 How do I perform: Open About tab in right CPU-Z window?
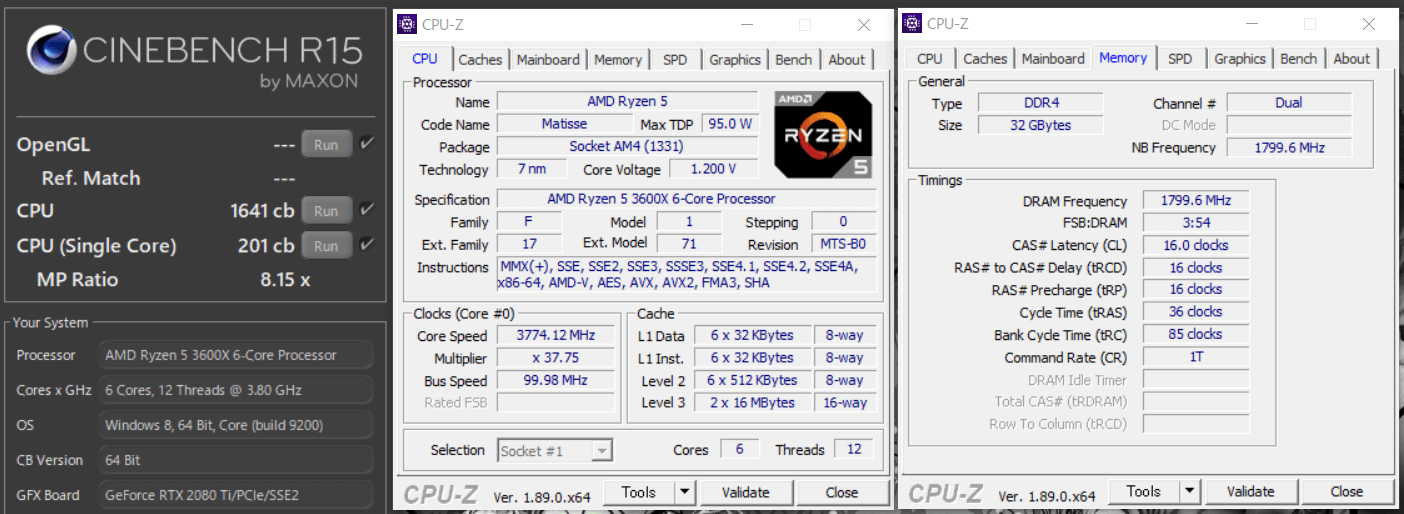(x=1352, y=59)
